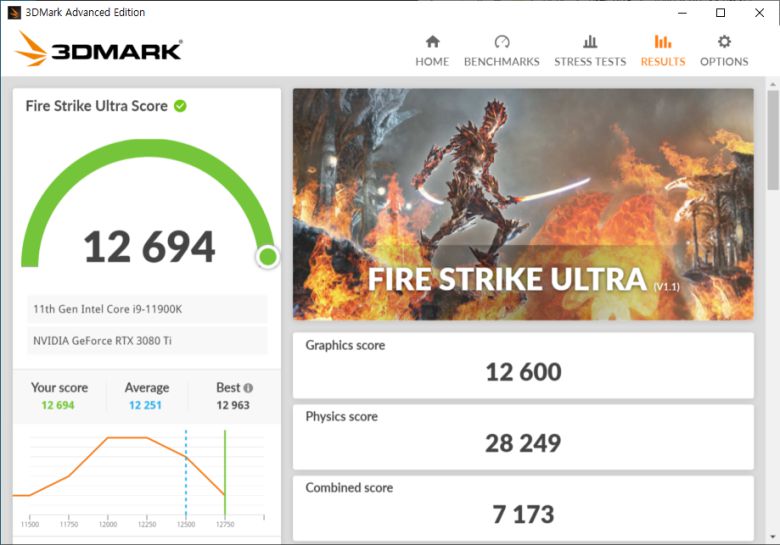Viewport: 780px width, 545px height.
Task: Go to the Home section icon
Action: (x=432, y=42)
